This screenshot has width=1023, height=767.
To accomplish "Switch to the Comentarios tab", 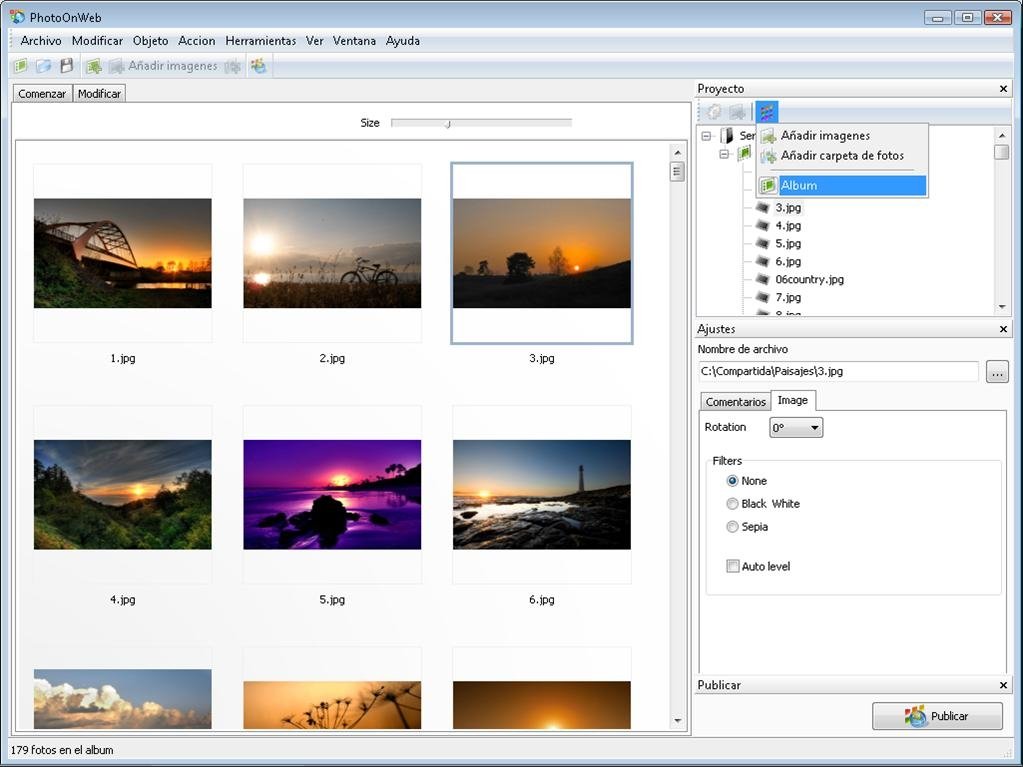I will (735, 402).
